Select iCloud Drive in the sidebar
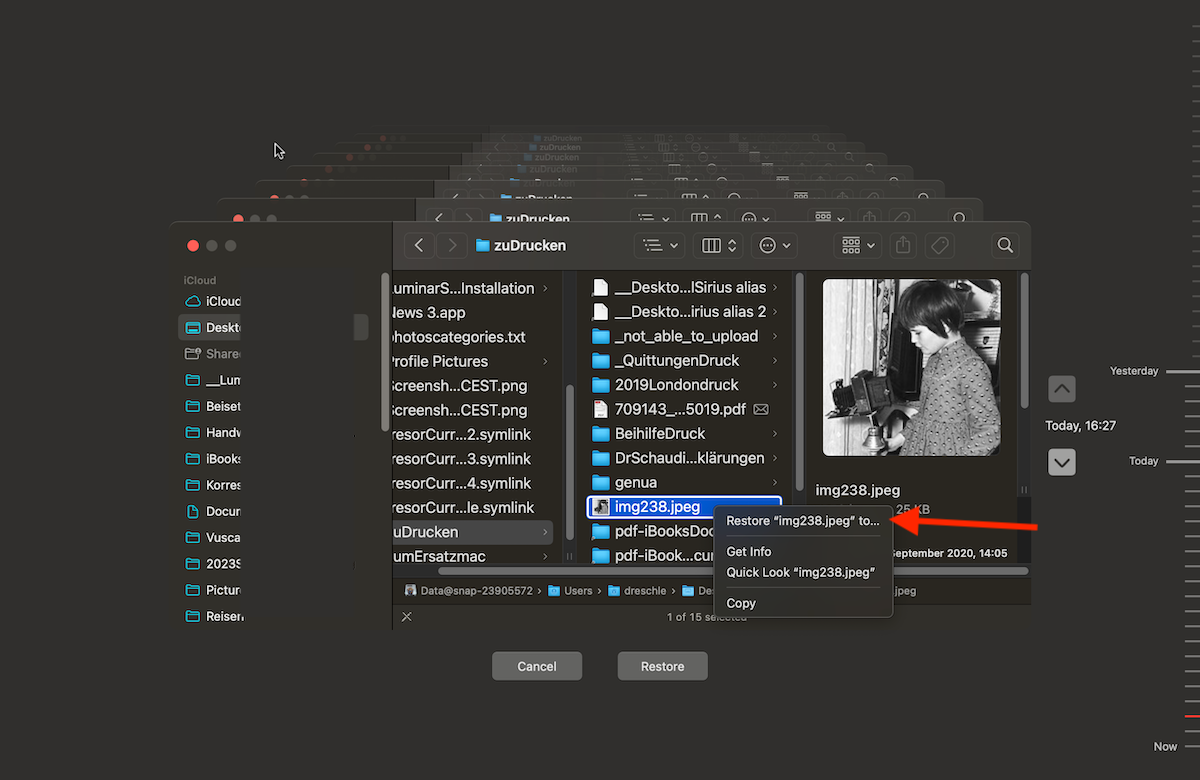The image size is (1200, 780). pos(222,301)
